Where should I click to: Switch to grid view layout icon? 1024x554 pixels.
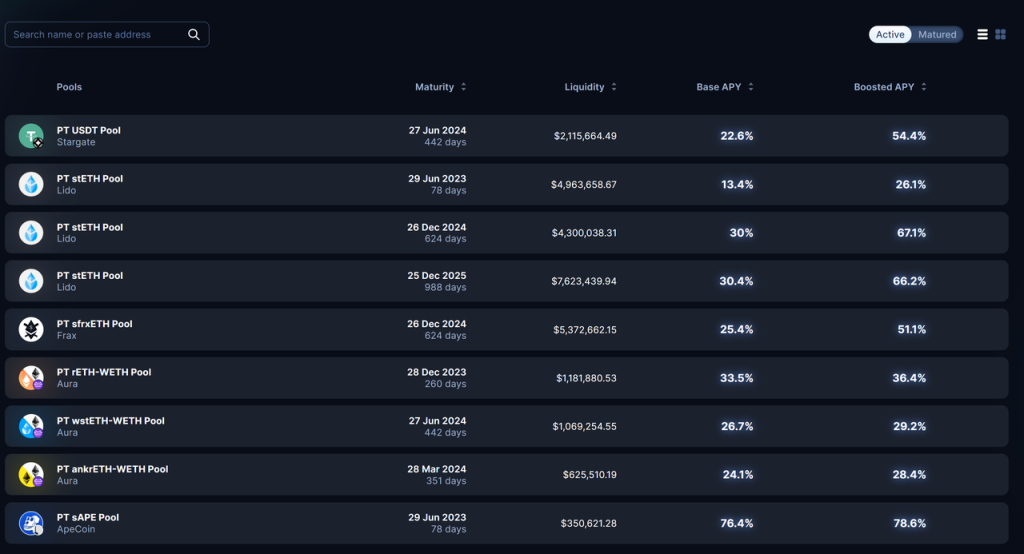(x=1000, y=35)
